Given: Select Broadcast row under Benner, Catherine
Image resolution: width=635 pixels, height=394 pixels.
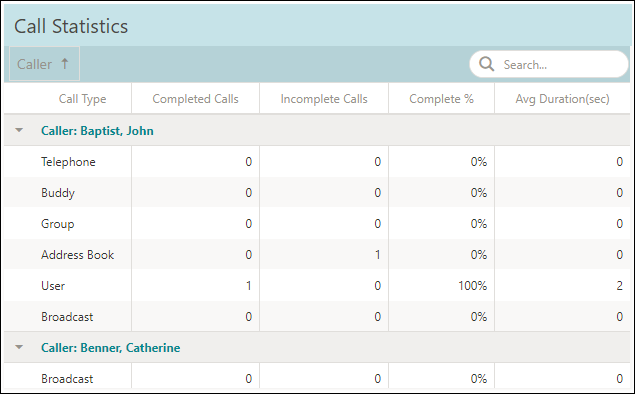Looking at the screenshot, I should point(317,378).
